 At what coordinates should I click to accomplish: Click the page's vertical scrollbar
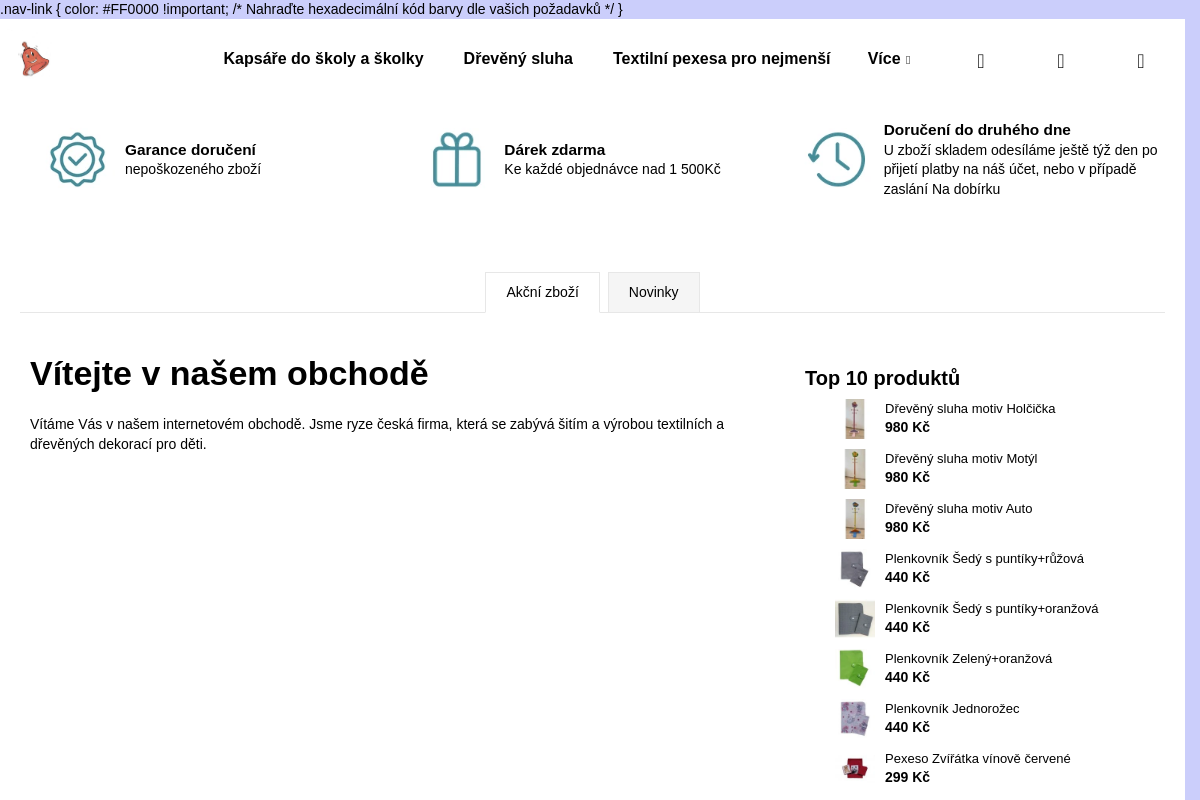click(1192, 400)
